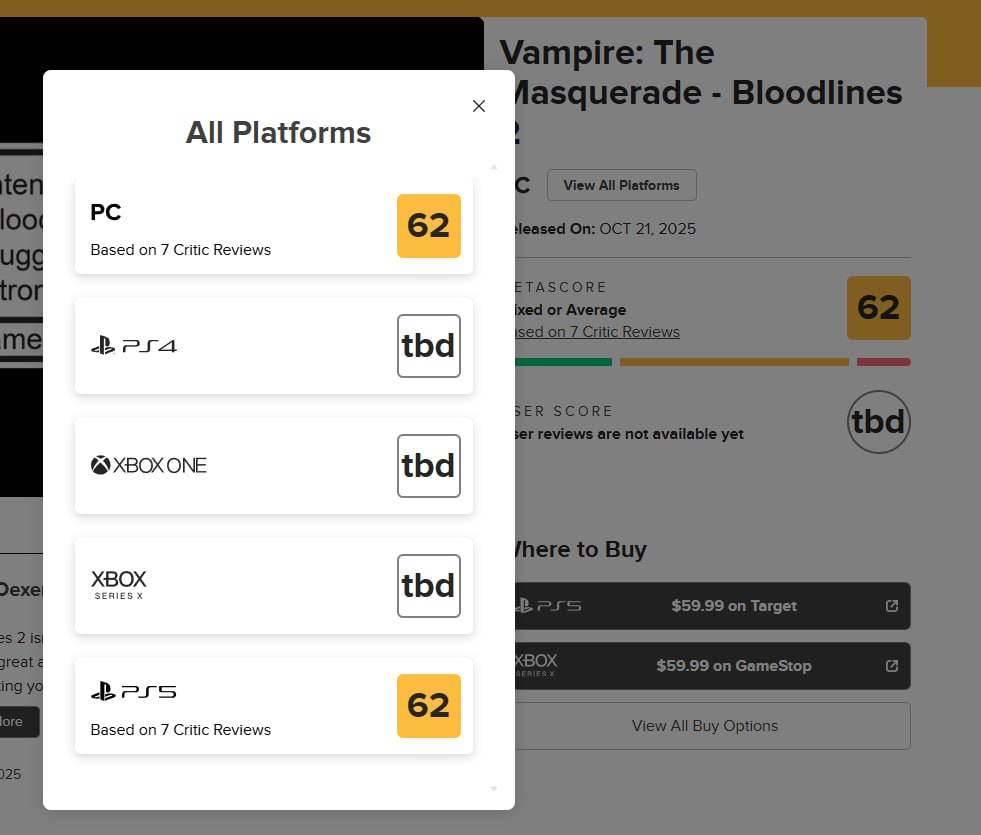Click the PC score badge showing 62

(x=429, y=226)
